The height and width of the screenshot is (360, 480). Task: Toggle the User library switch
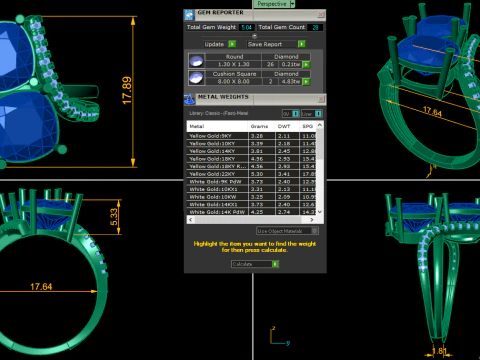pos(318,114)
